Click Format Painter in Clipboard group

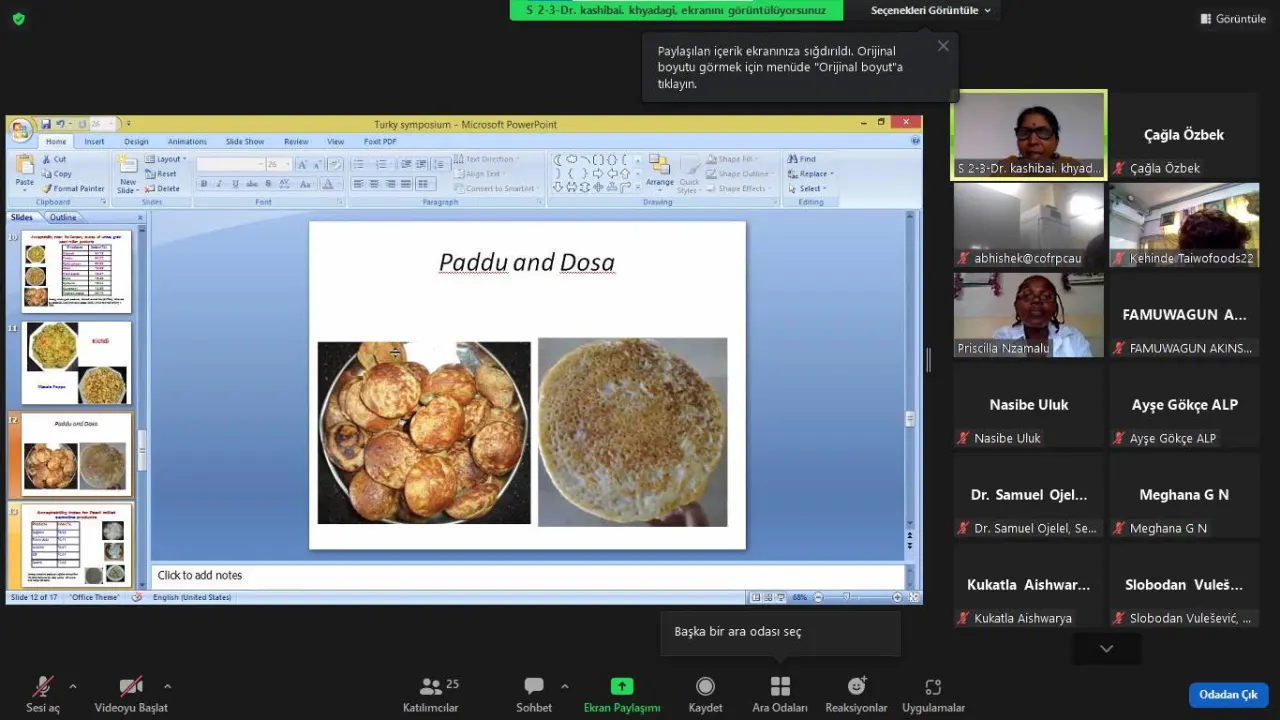point(73,188)
